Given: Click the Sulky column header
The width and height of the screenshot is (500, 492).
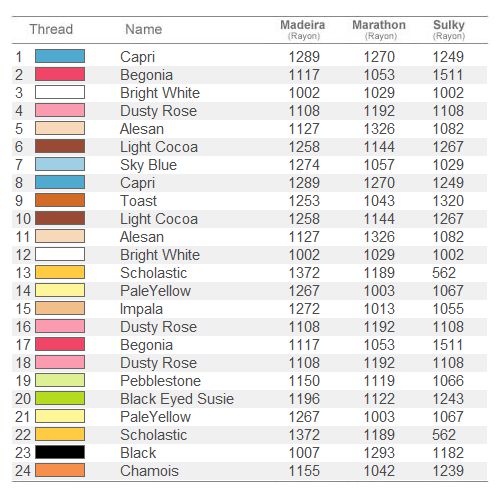Looking at the screenshot, I should tap(449, 29).
